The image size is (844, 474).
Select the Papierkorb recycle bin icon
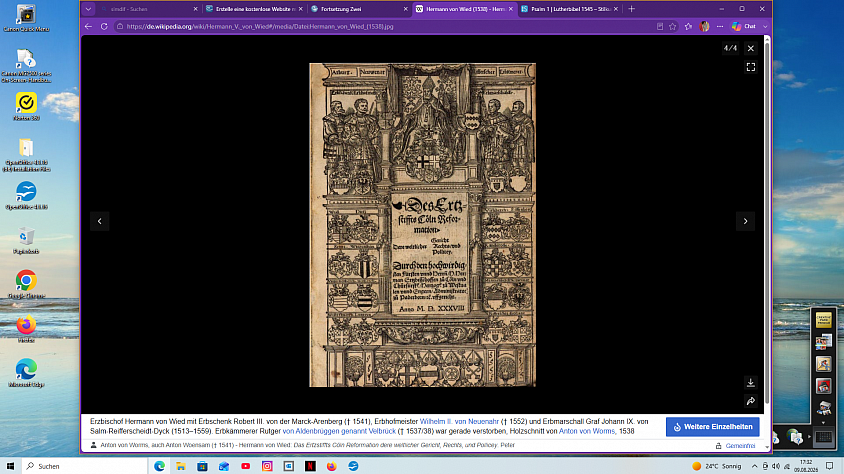click(x=26, y=240)
